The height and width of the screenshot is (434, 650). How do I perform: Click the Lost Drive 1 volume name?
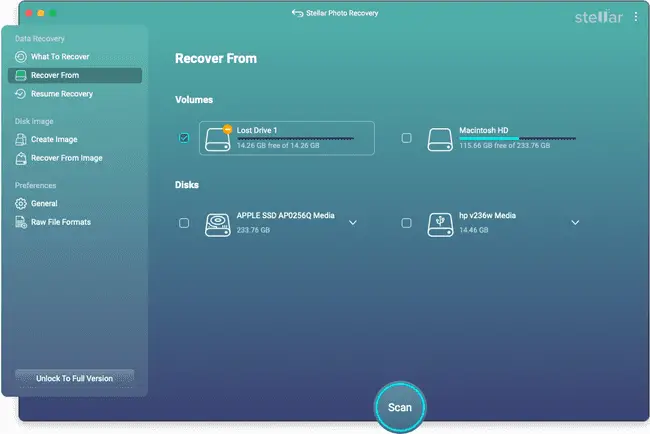point(257,130)
